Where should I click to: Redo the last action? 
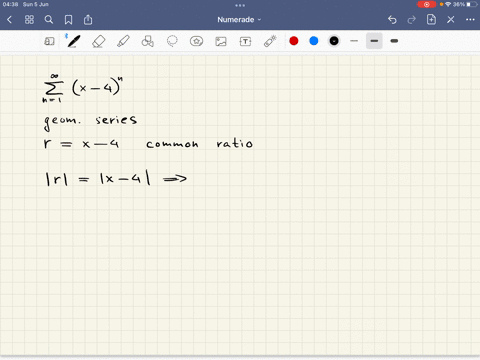tap(412, 20)
